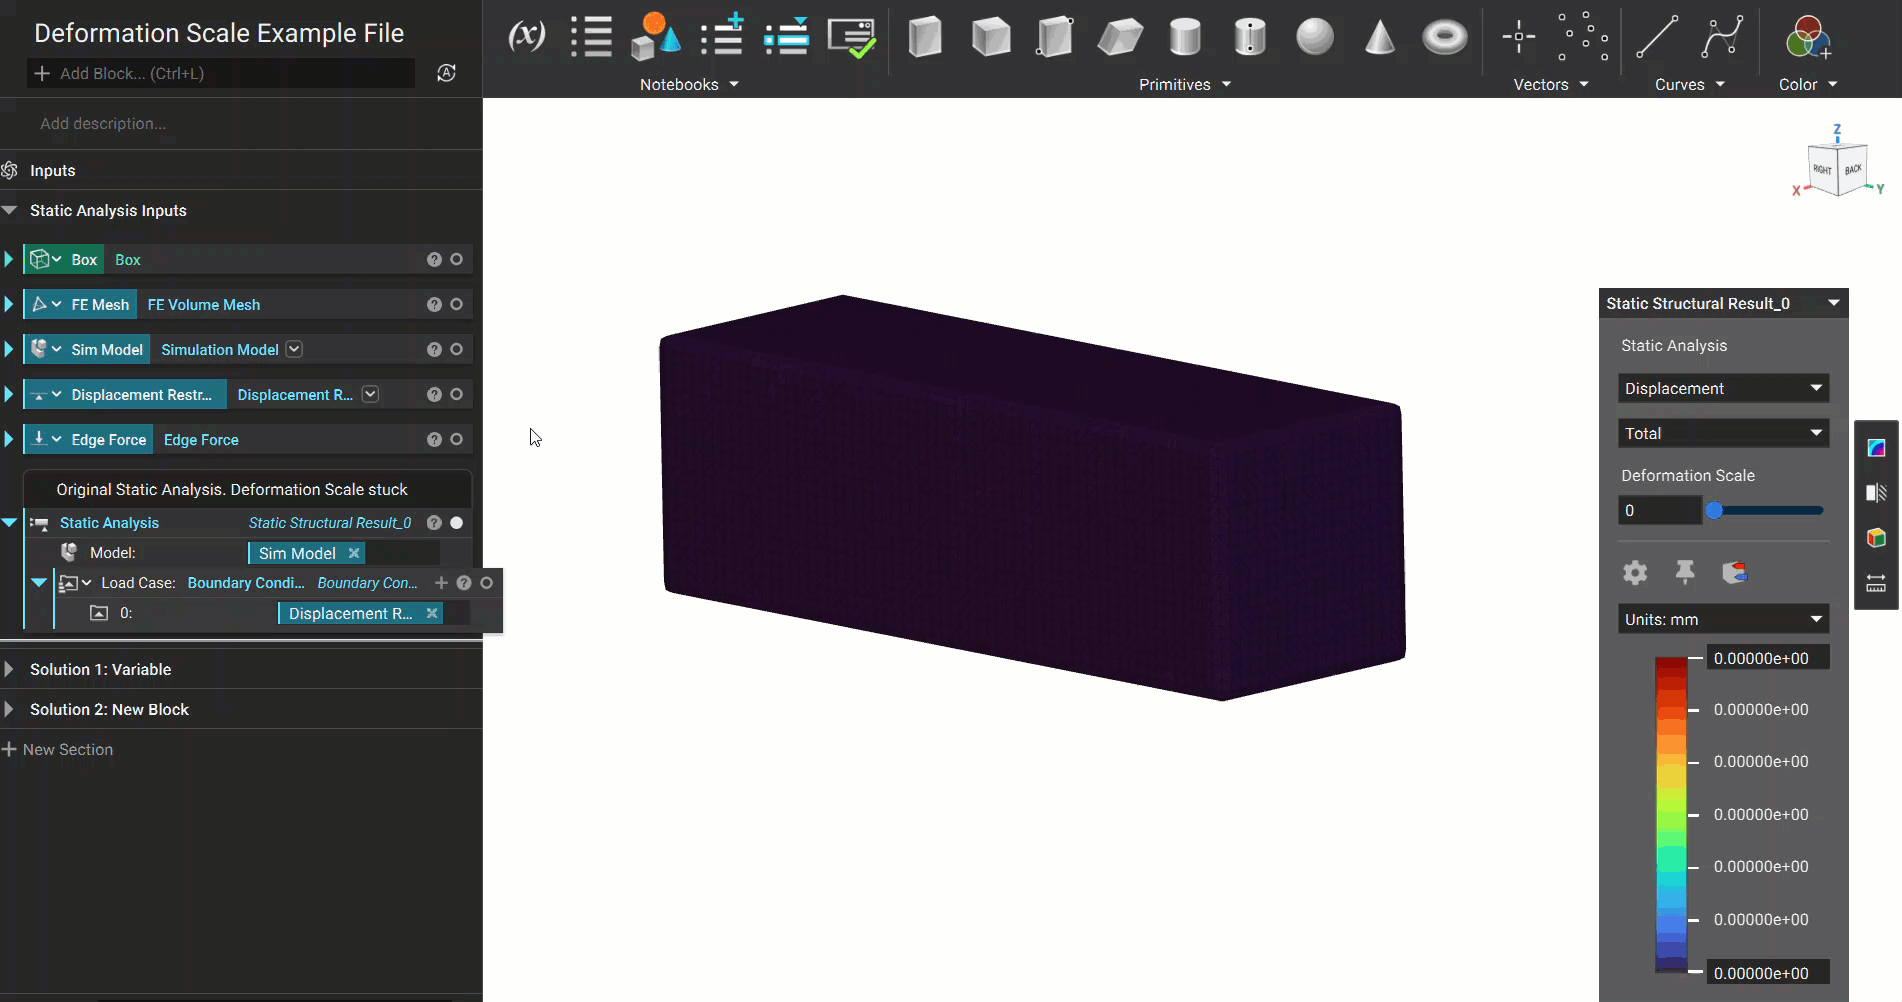Open the Units: mm dropdown
Screen dimensions: 1902x1002
pyautogui.click(x=1722, y=618)
